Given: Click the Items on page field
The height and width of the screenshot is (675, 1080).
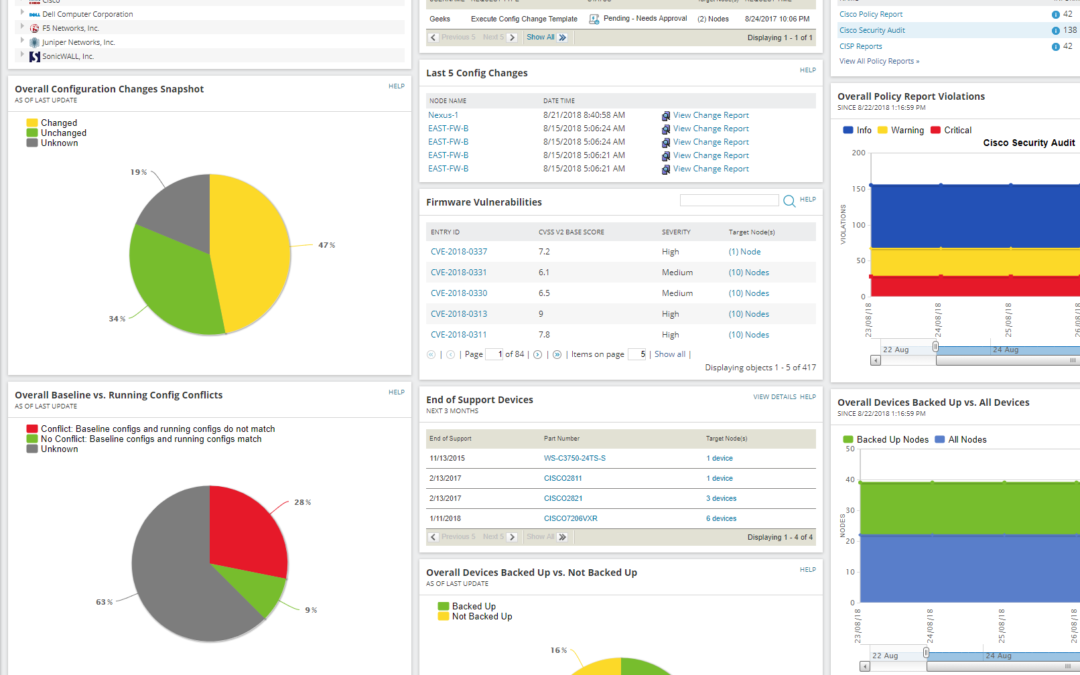Looking at the screenshot, I should [637, 355].
